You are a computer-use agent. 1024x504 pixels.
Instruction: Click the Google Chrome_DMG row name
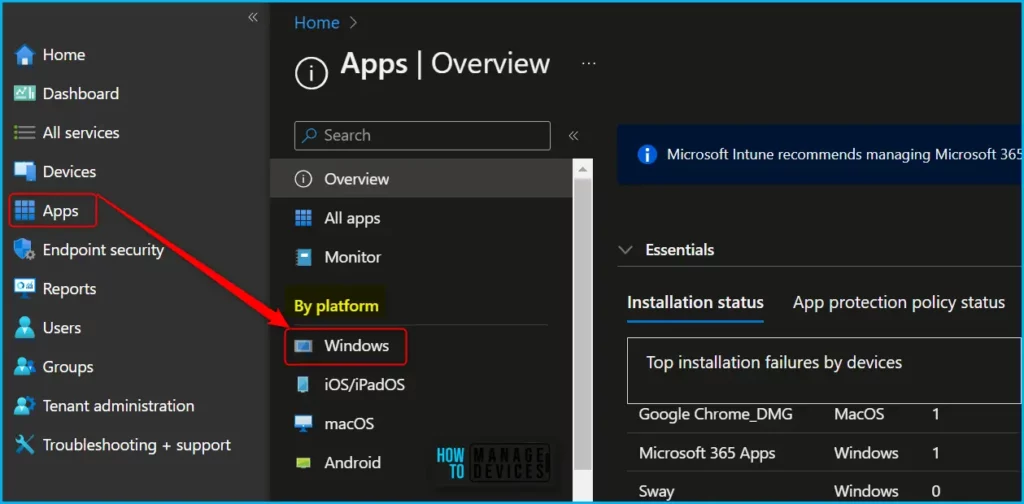pyautogui.click(x=715, y=415)
